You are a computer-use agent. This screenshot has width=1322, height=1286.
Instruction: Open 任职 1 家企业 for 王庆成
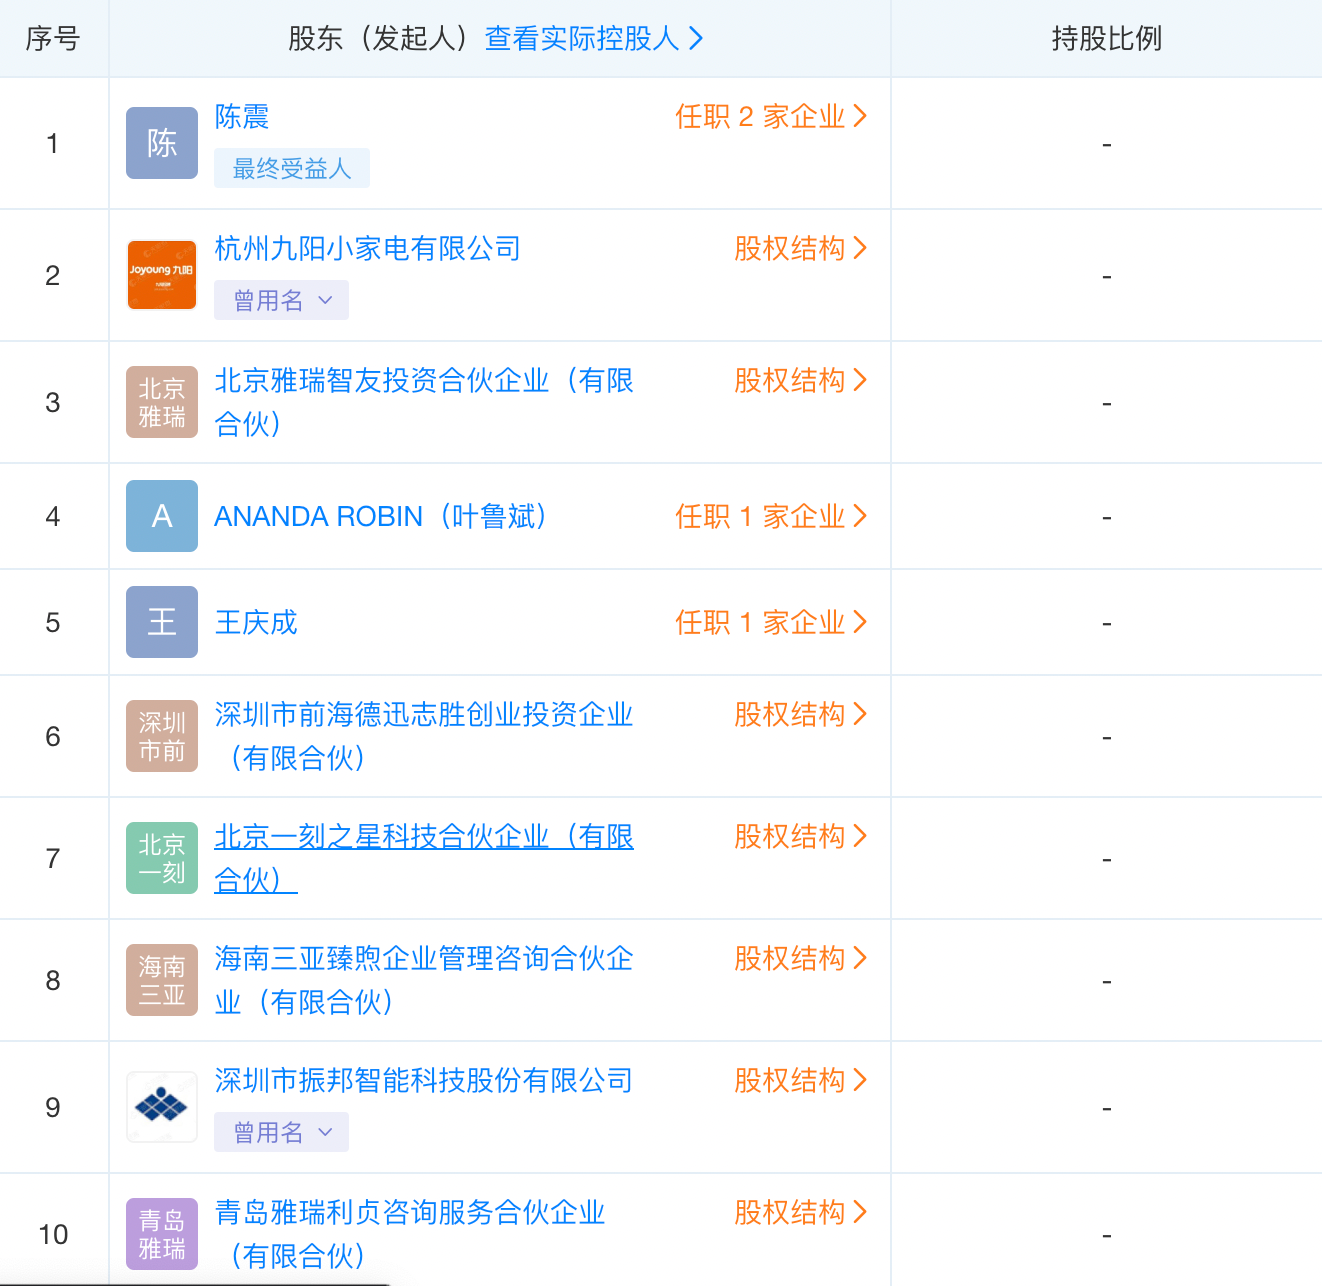[770, 623]
